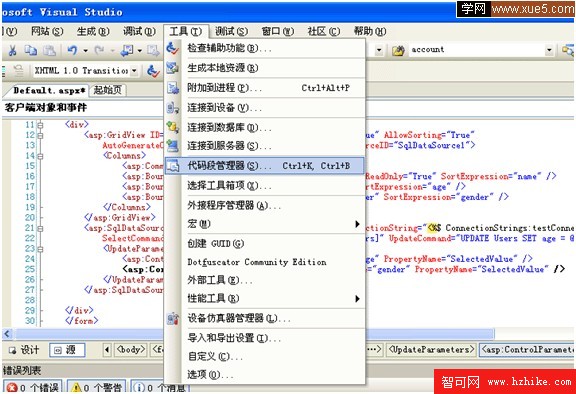
Task: Click the 连接到设备 menu item icon
Action: tap(172, 108)
